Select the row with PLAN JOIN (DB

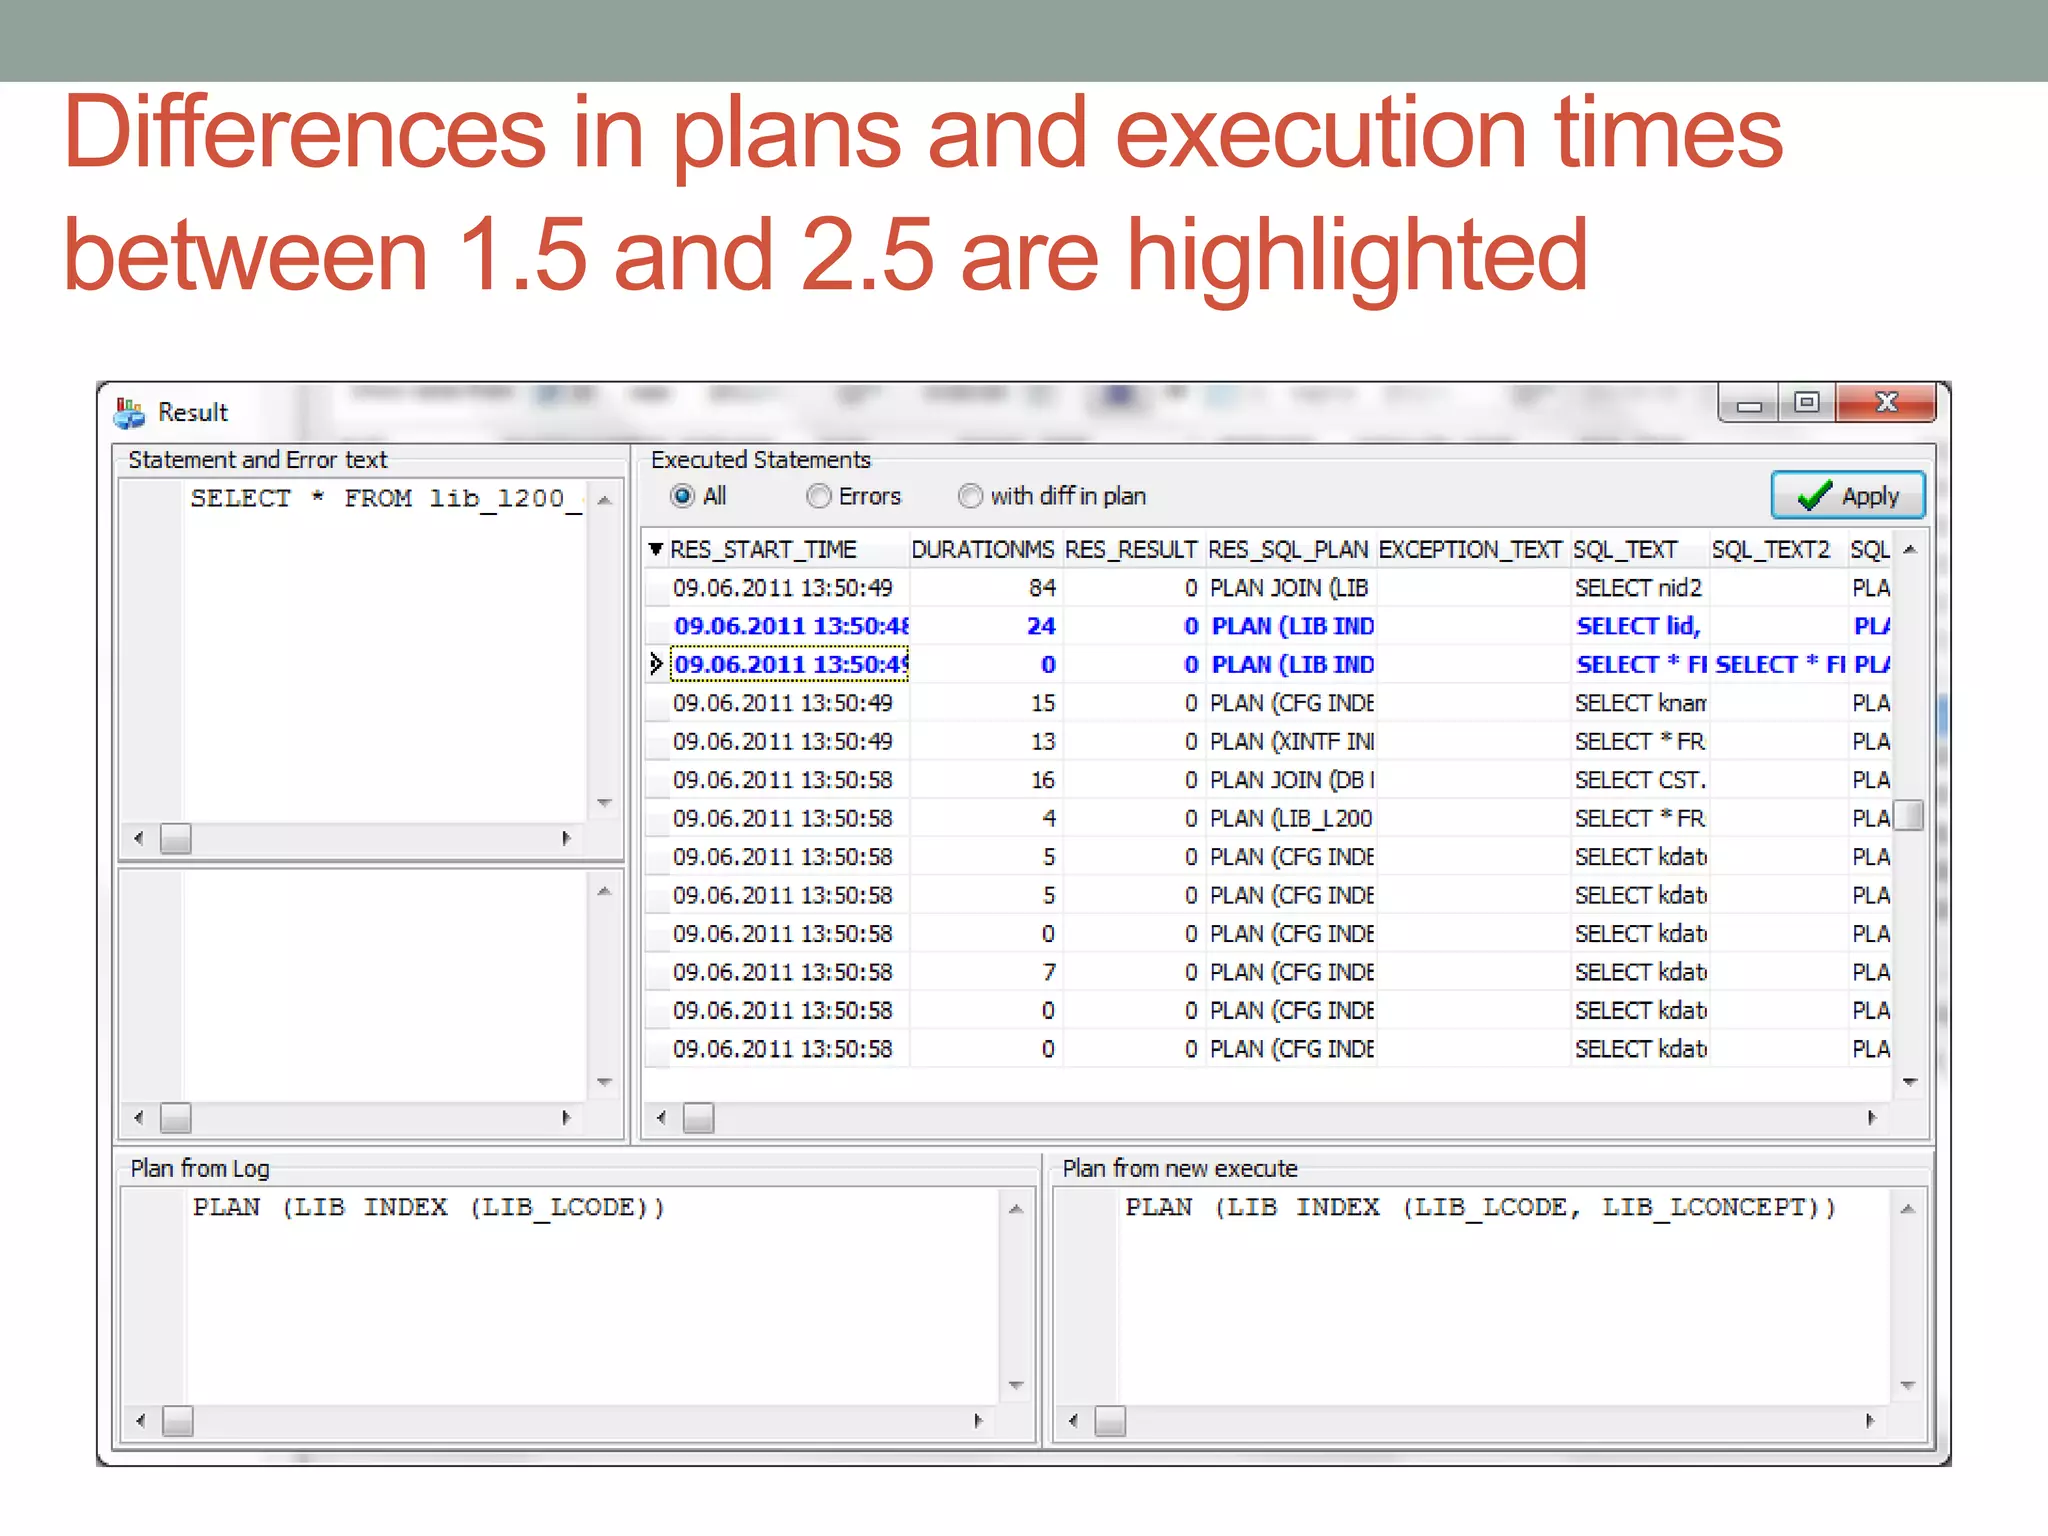click(1268, 780)
